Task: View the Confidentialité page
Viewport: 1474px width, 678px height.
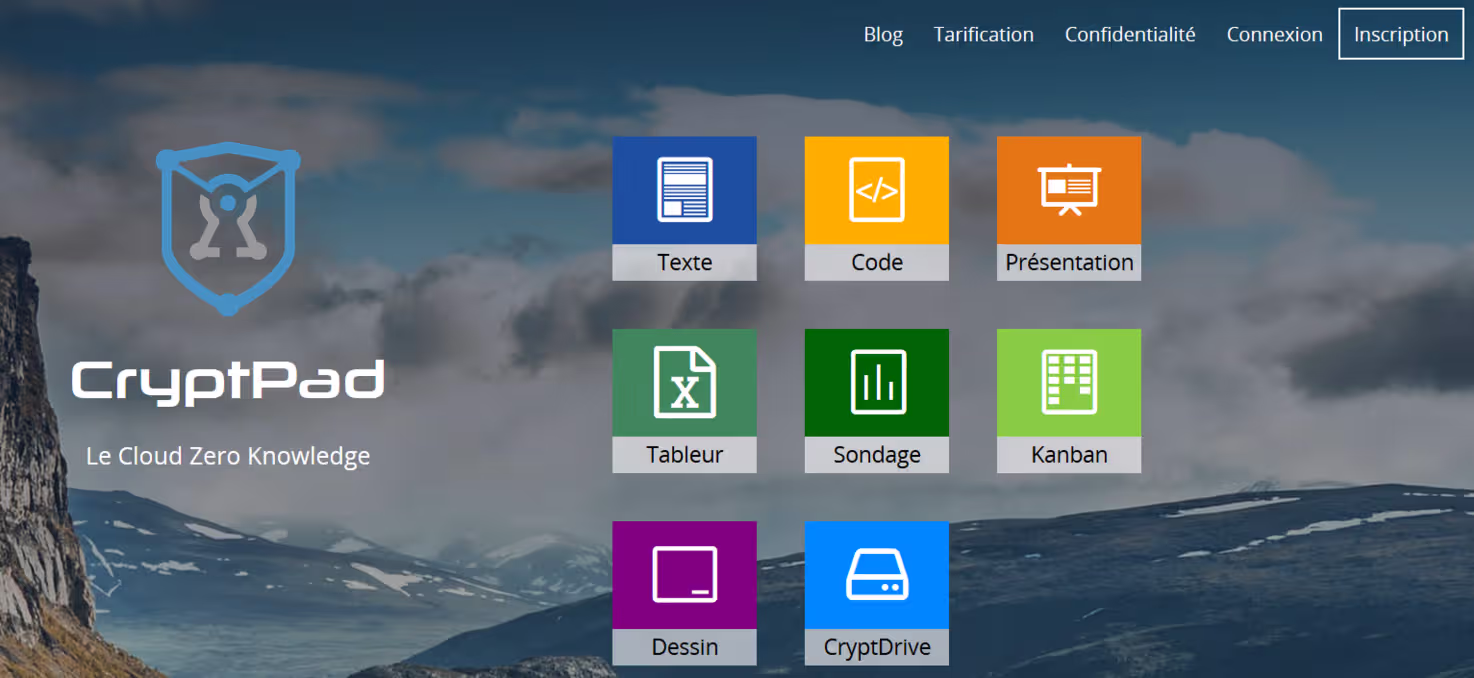Action: tap(1130, 34)
